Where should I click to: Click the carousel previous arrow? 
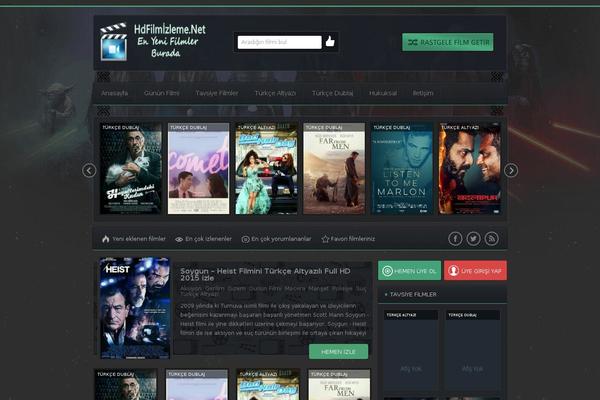[x=89, y=170]
